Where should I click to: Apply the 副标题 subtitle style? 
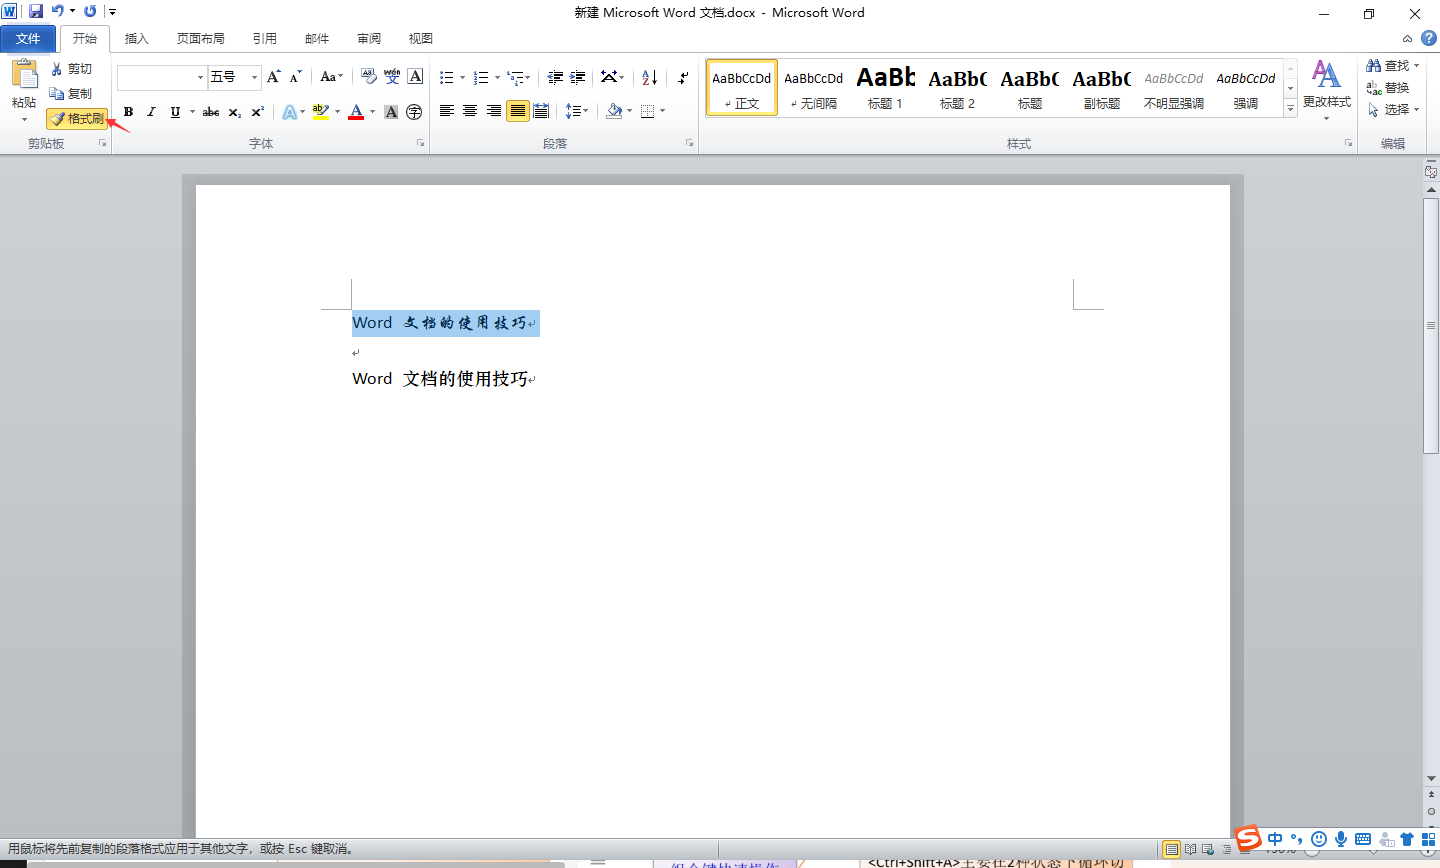(x=1101, y=88)
